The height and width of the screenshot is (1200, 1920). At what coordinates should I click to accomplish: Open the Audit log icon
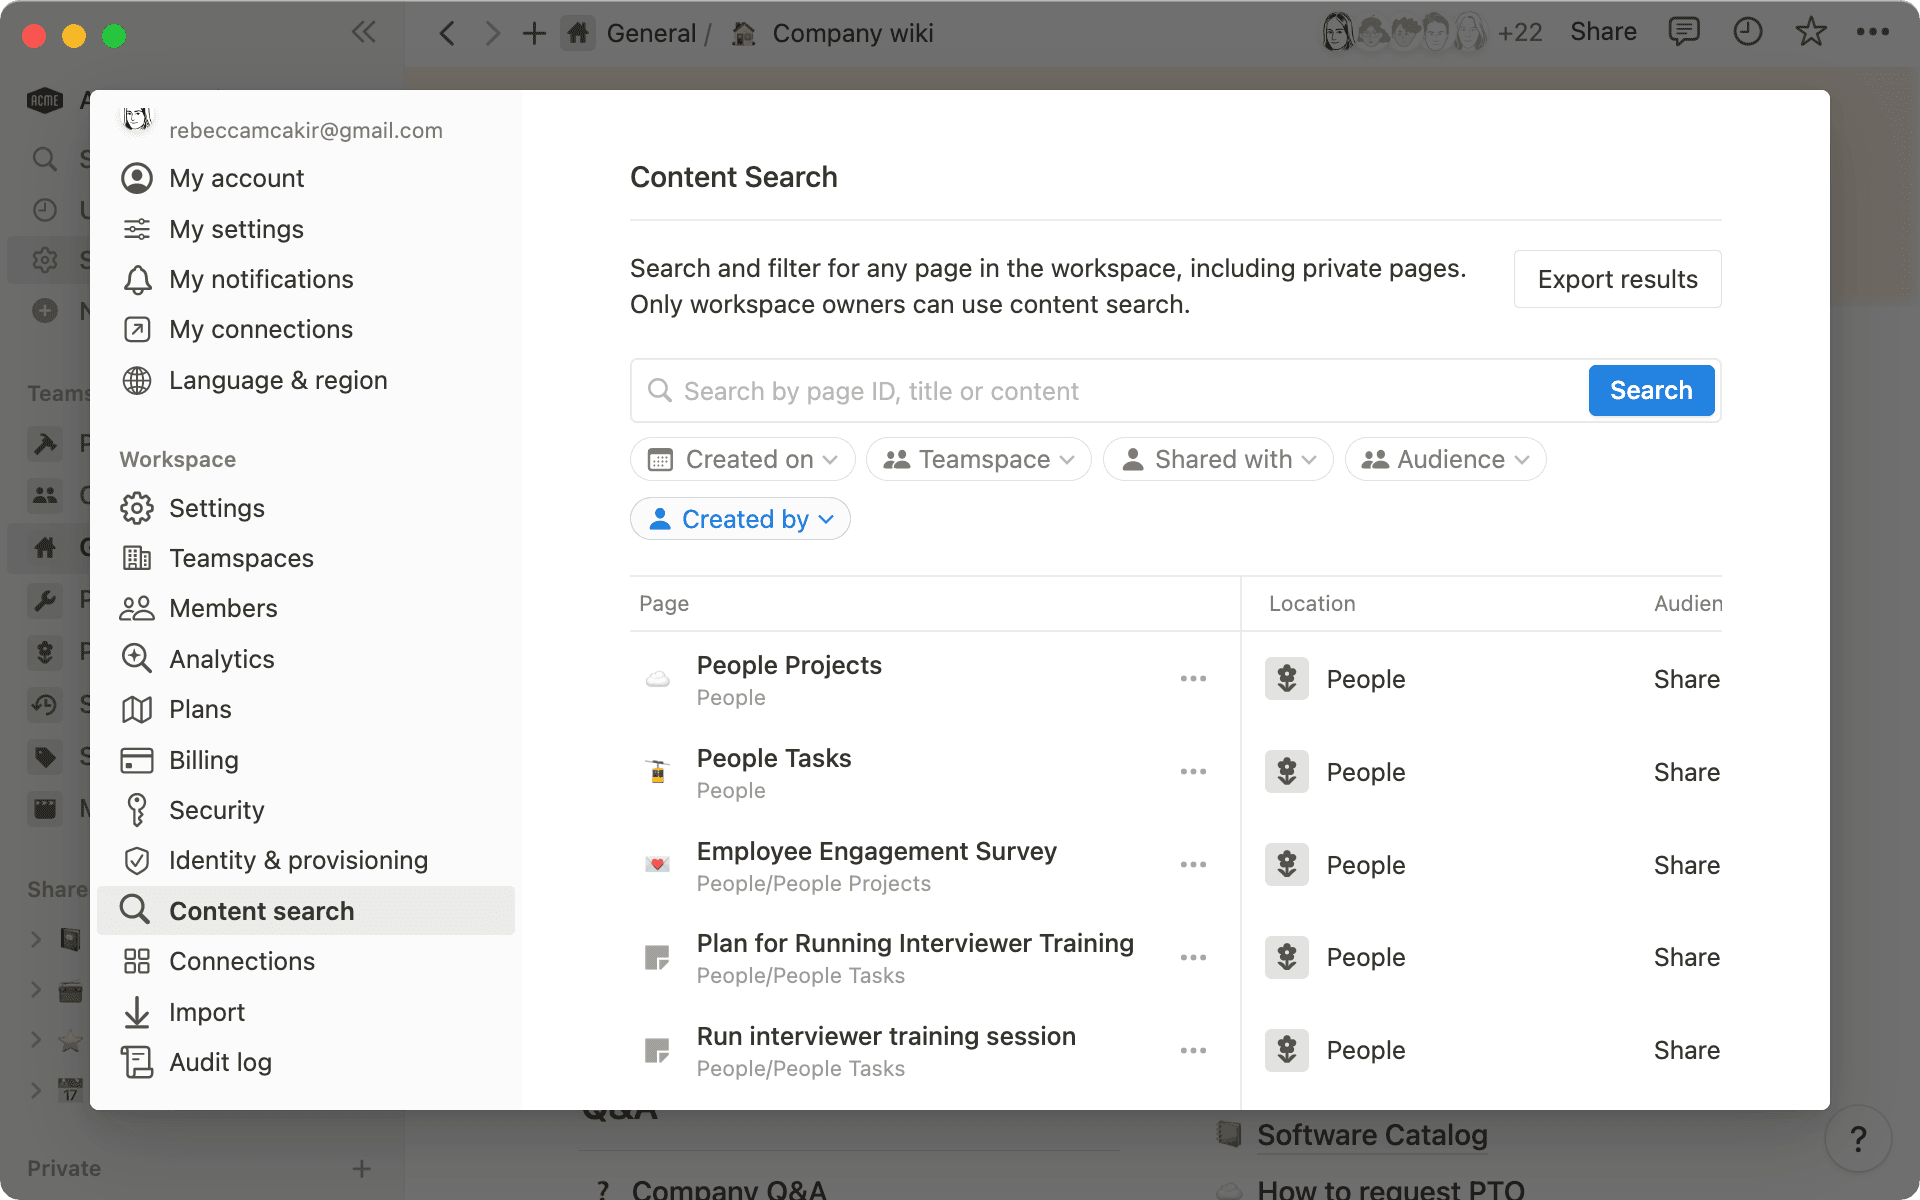coord(137,1062)
